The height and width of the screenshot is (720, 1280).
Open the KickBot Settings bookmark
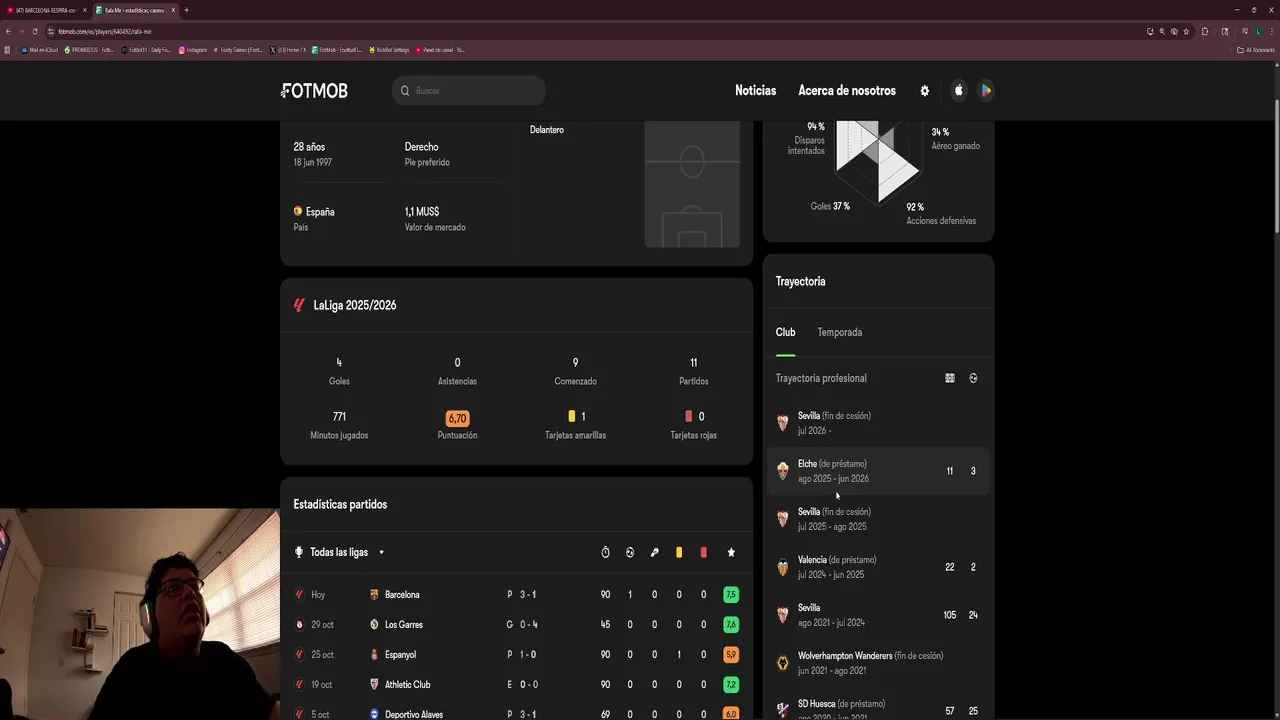click(x=390, y=49)
